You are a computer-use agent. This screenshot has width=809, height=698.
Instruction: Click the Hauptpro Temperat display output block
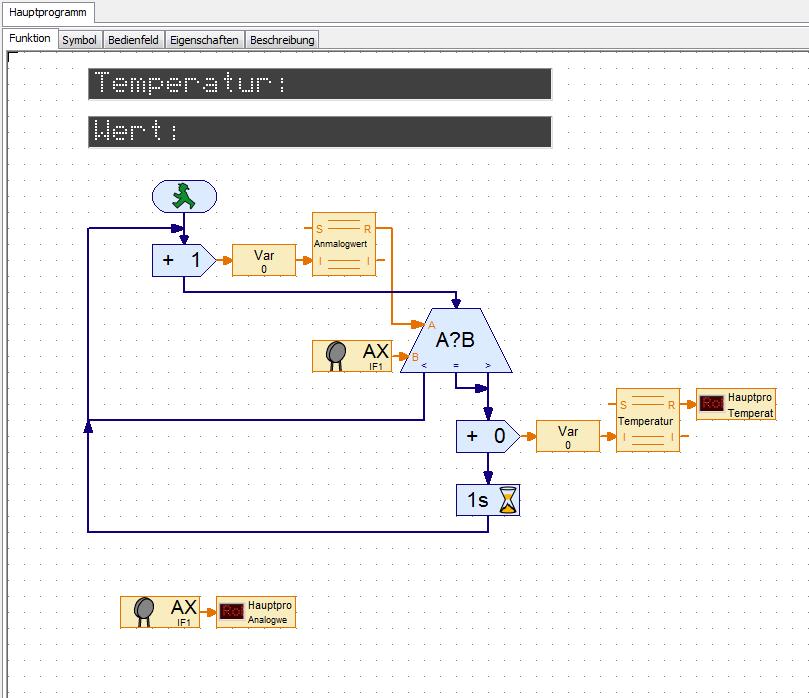coord(735,405)
